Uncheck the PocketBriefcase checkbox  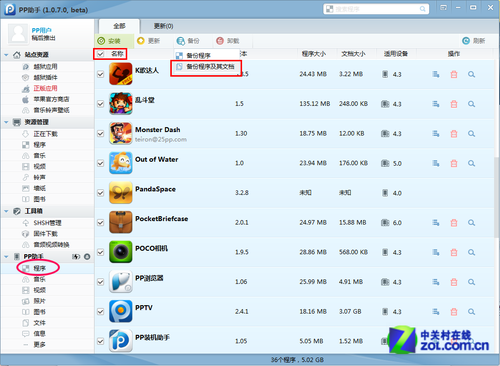[100, 222]
